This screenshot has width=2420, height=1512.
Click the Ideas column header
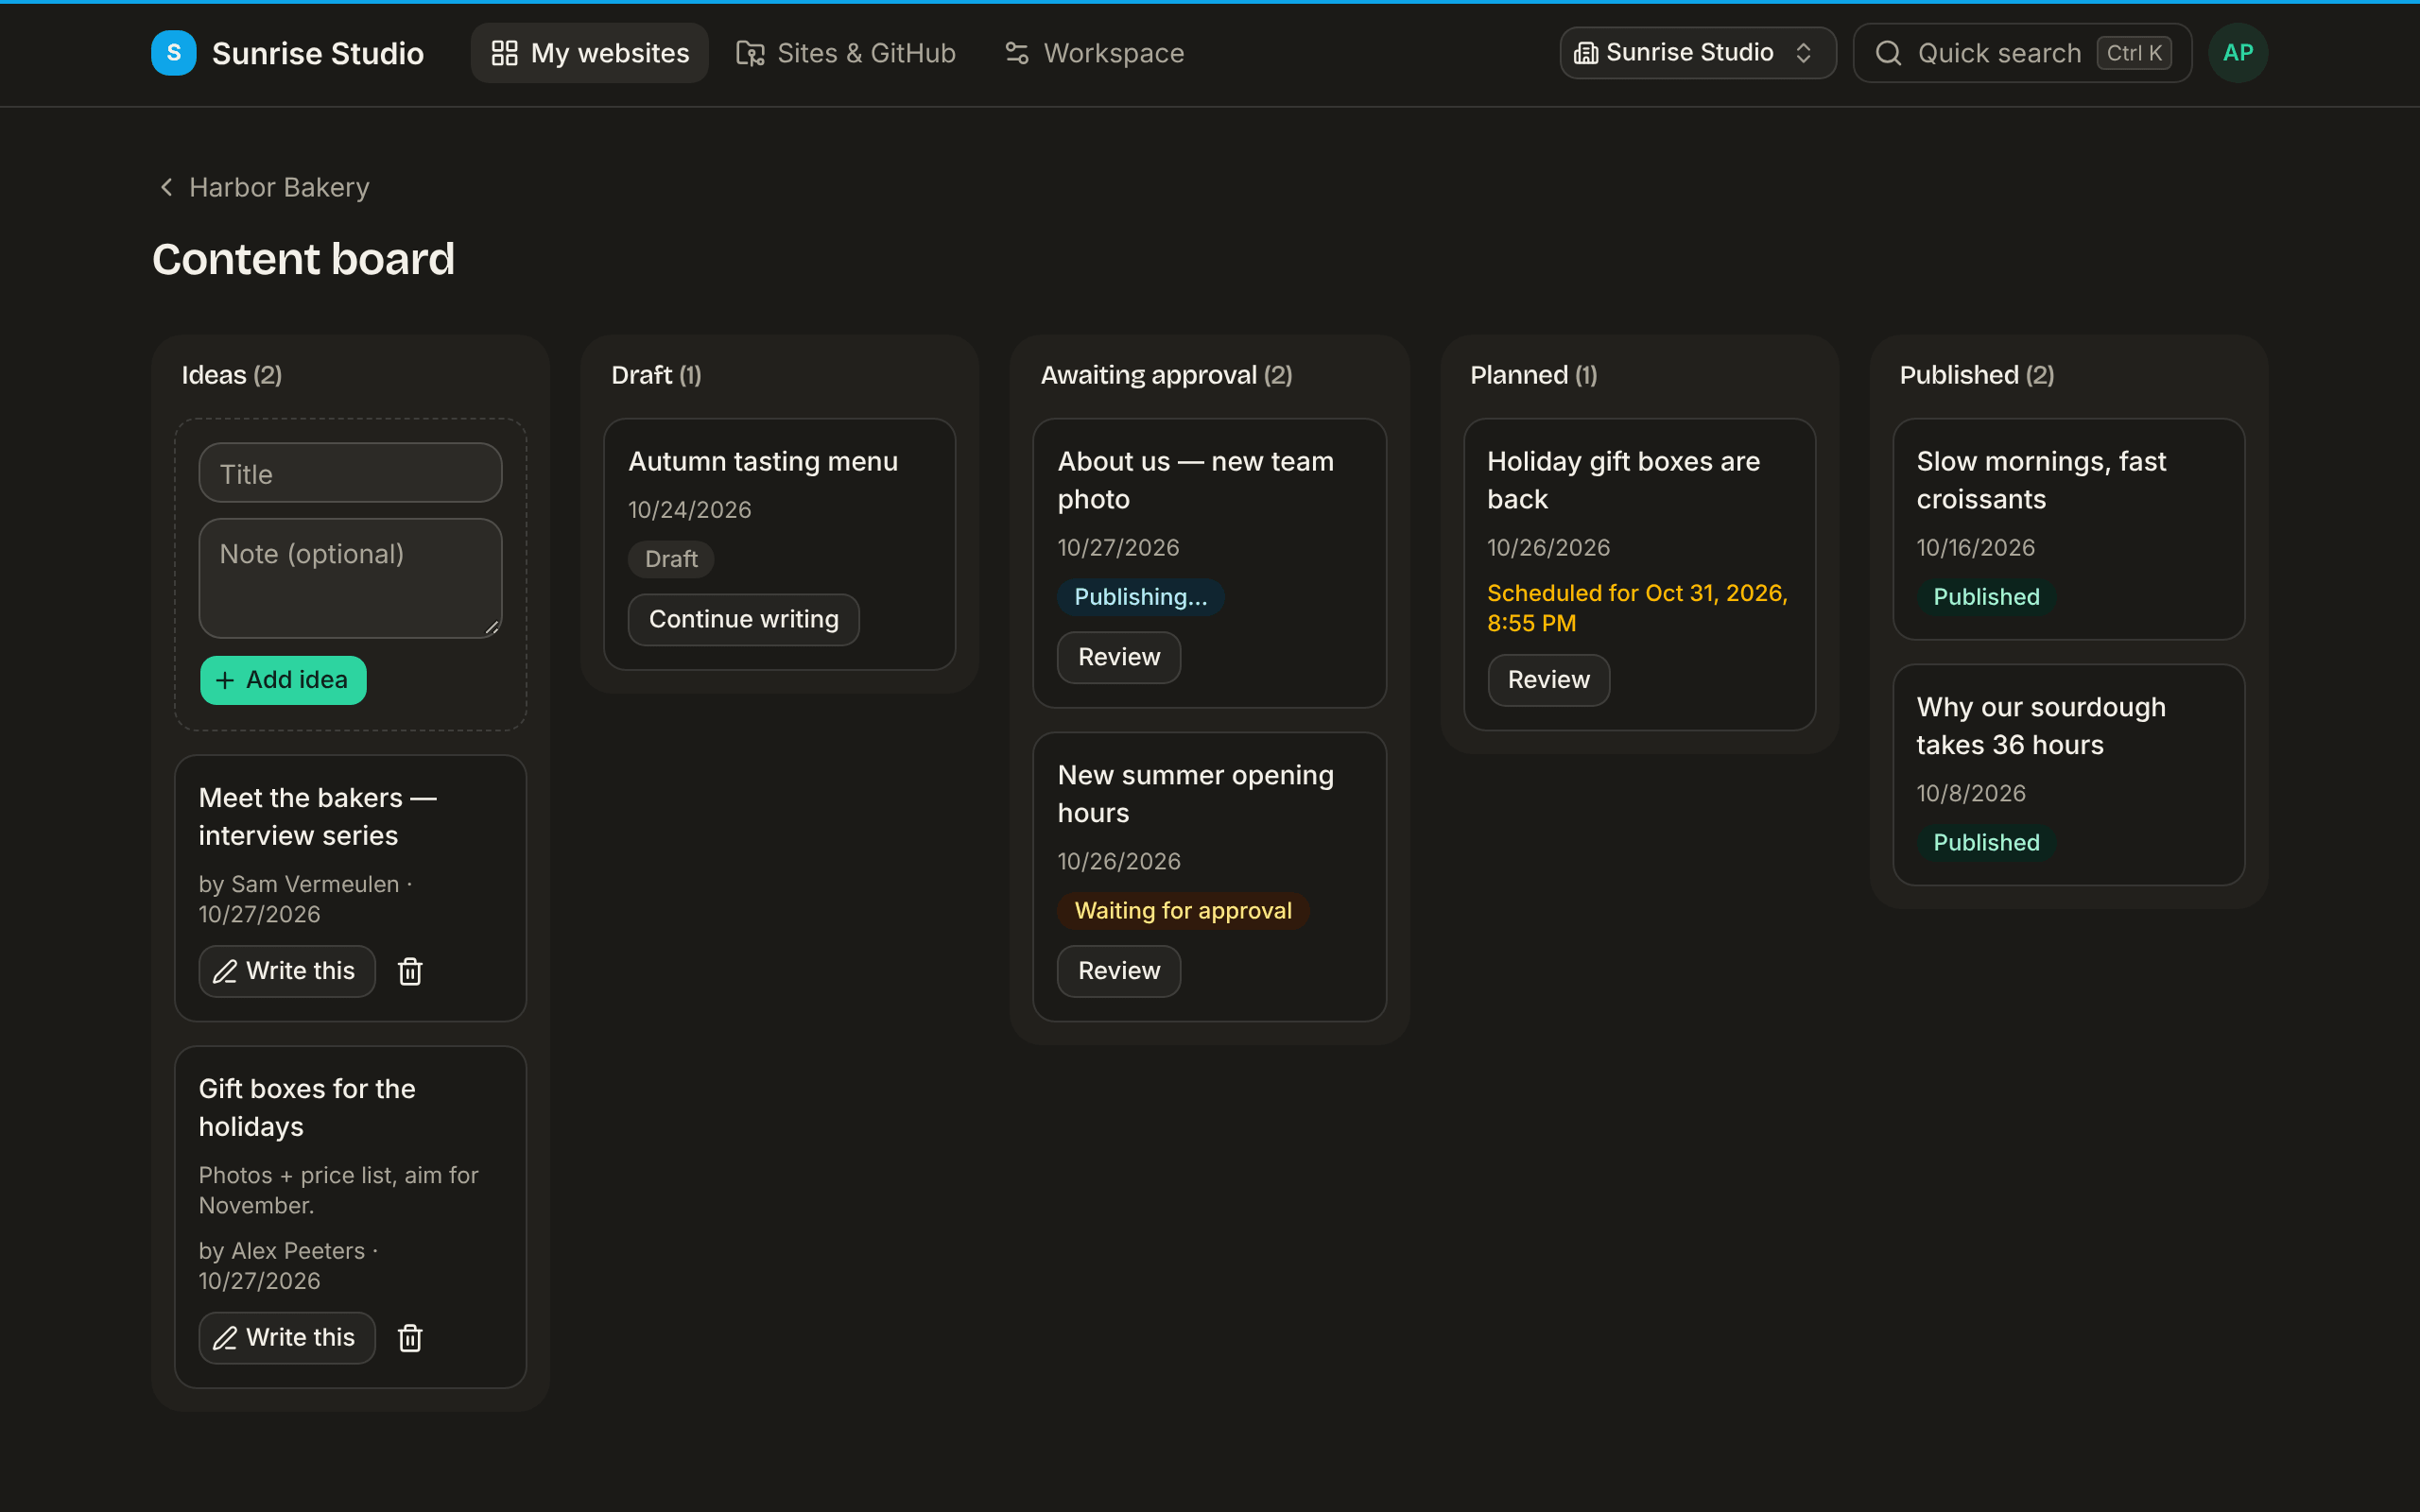click(232, 375)
